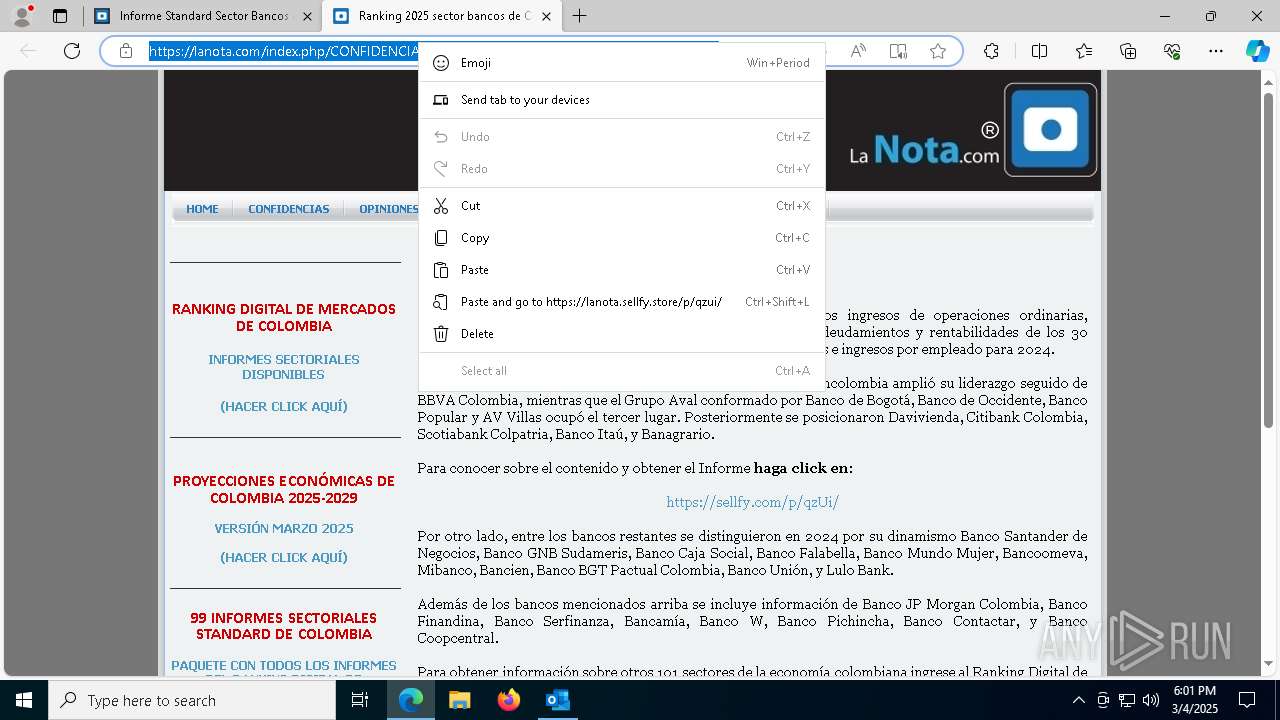Click the La Nota.com logo
The width and height of the screenshot is (1280, 720).
tap(972, 131)
